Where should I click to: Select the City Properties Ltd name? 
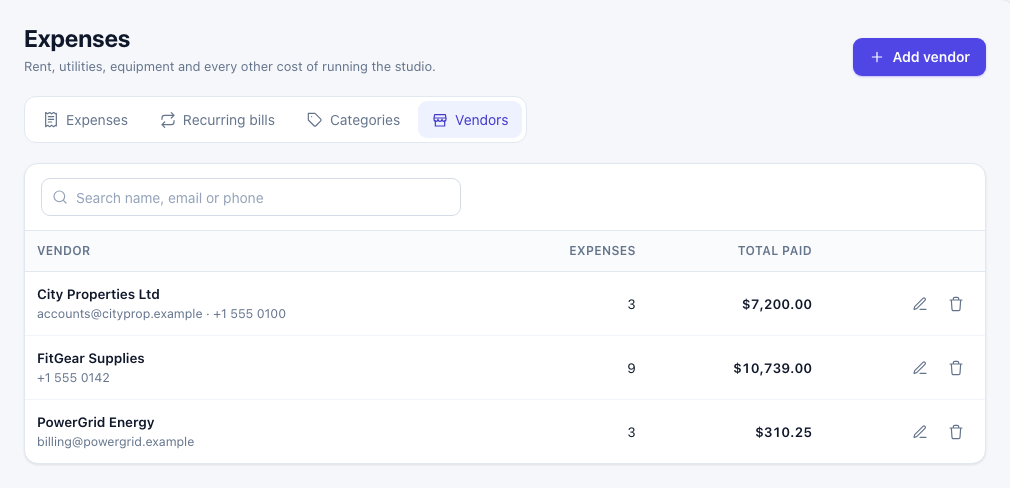(x=99, y=294)
